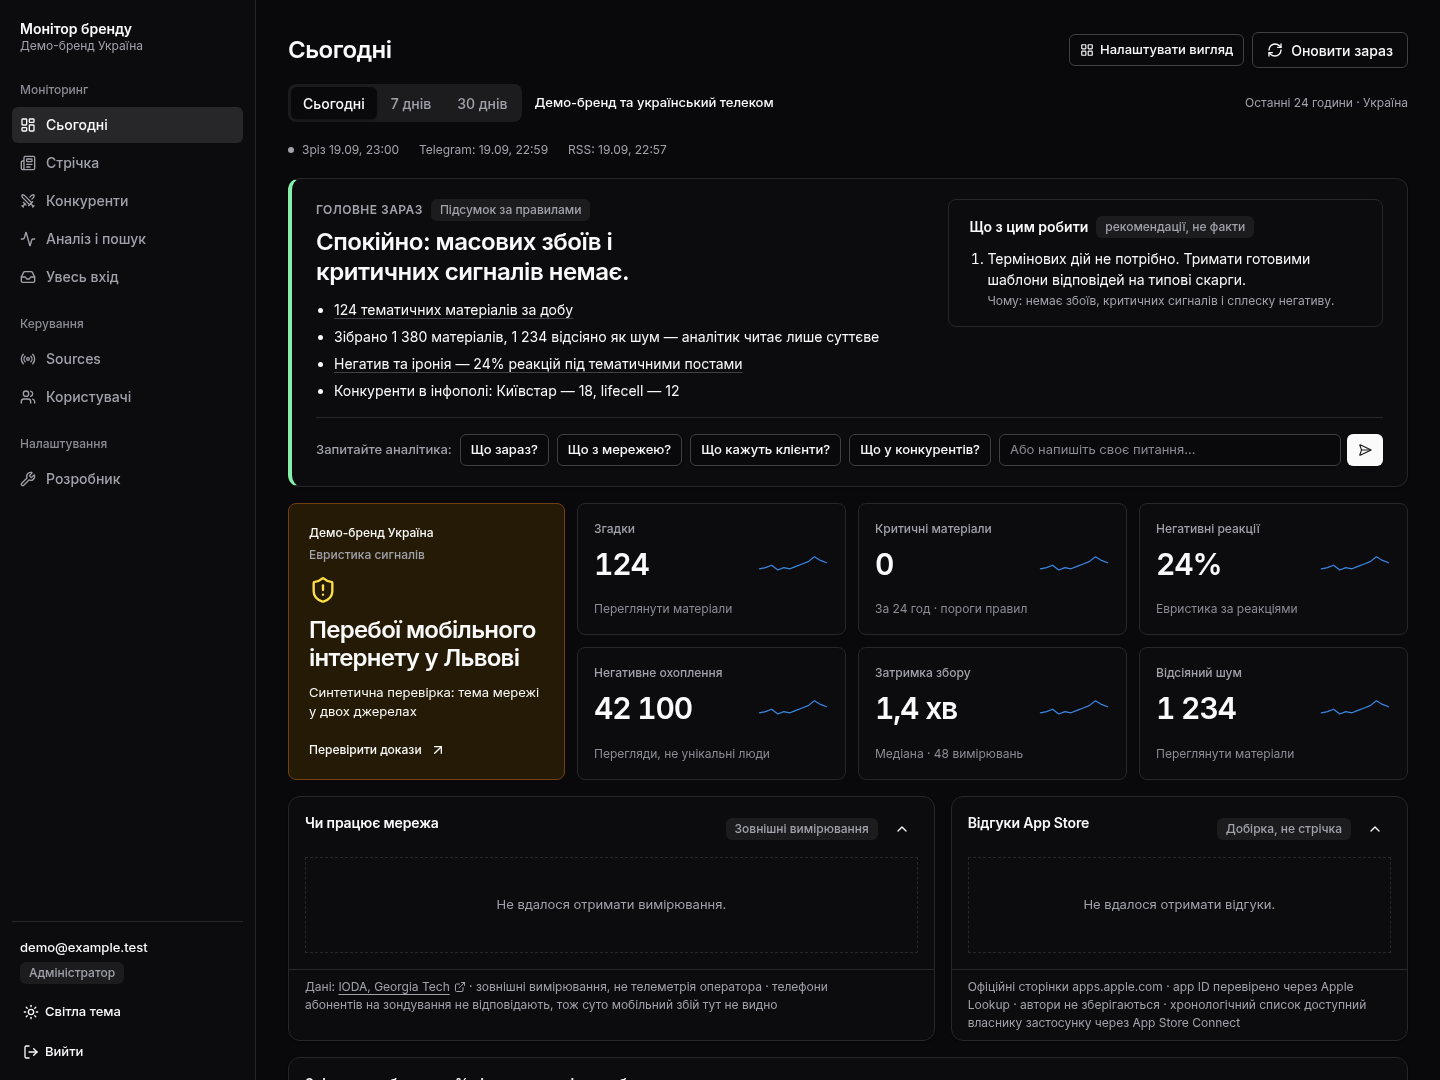Select the Що кажуть клієнти? chip
Image resolution: width=1440 pixels, height=1080 pixels.
(x=765, y=450)
